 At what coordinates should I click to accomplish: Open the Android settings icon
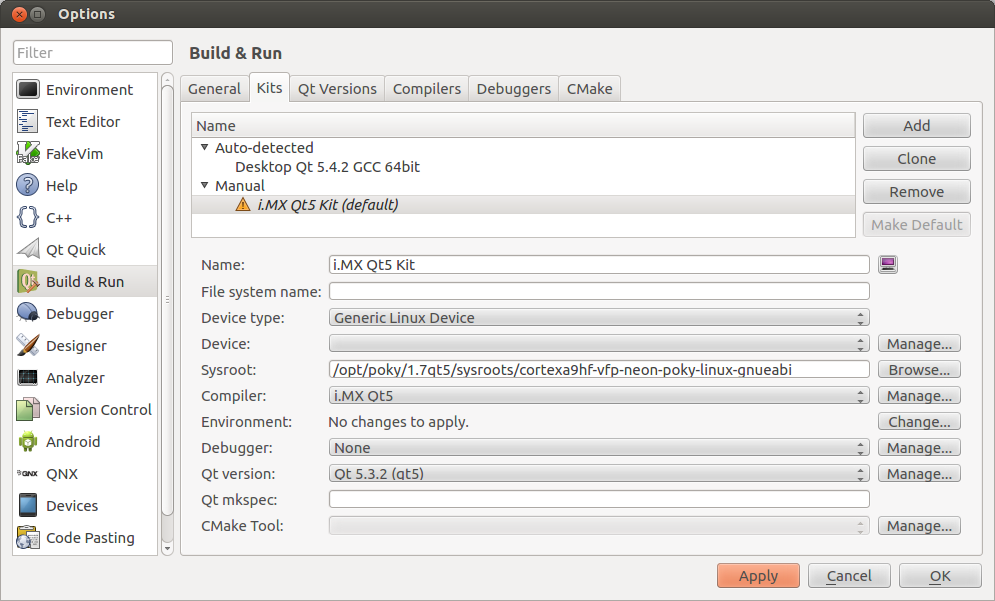(28, 442)
